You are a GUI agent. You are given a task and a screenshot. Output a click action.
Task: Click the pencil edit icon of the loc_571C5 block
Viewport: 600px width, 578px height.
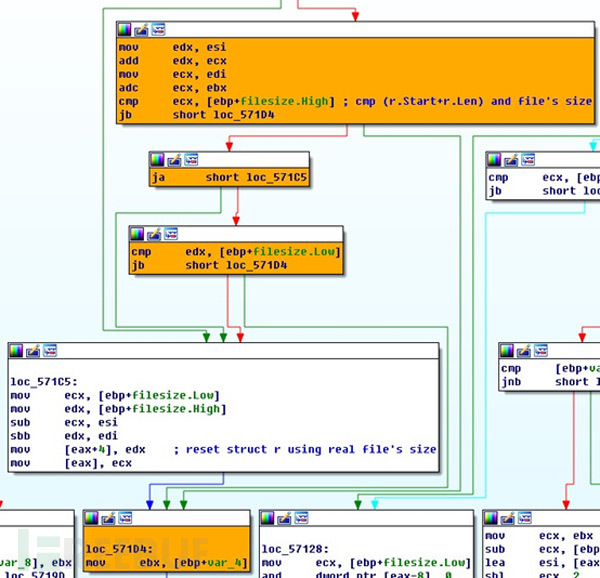(33, 350)
